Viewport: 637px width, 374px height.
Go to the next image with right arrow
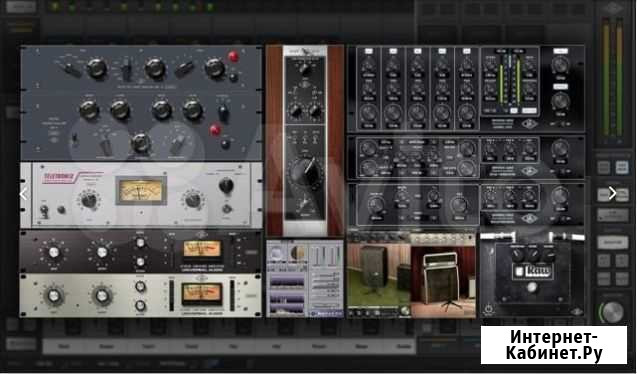(613, 194)
